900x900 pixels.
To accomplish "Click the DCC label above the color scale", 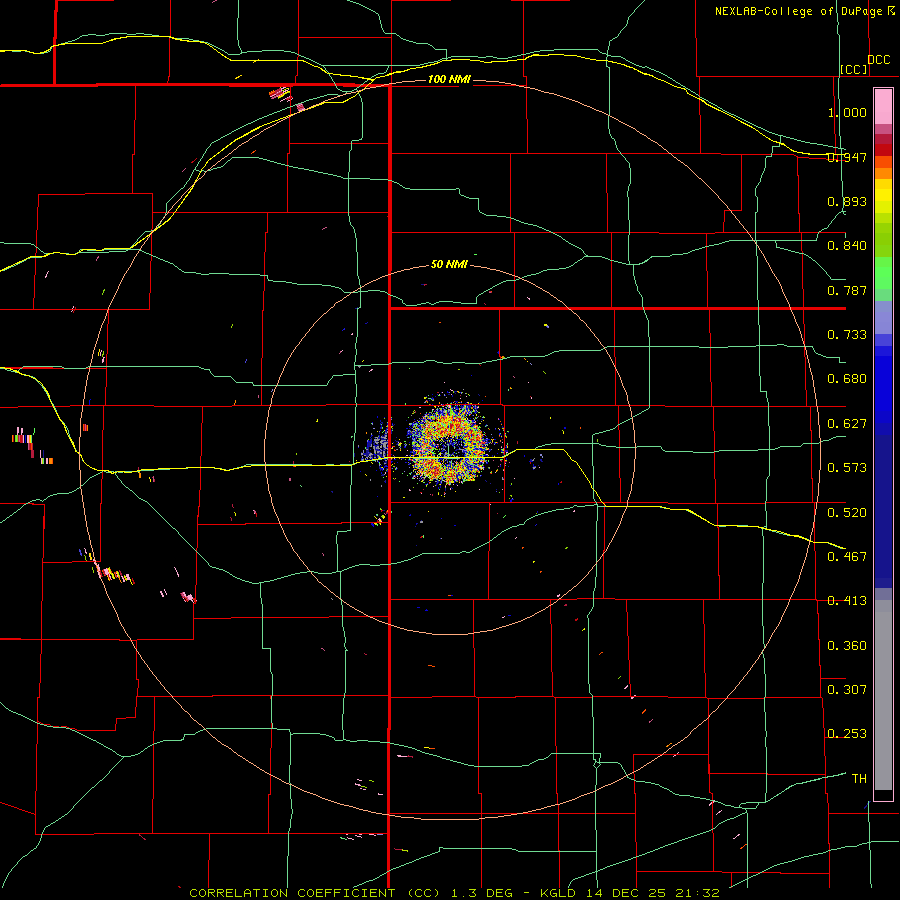I will coord(878,60).
